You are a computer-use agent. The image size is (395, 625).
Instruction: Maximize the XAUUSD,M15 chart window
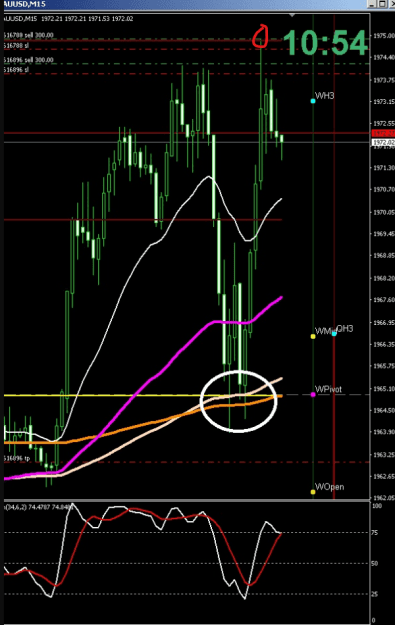pos(381,4)
